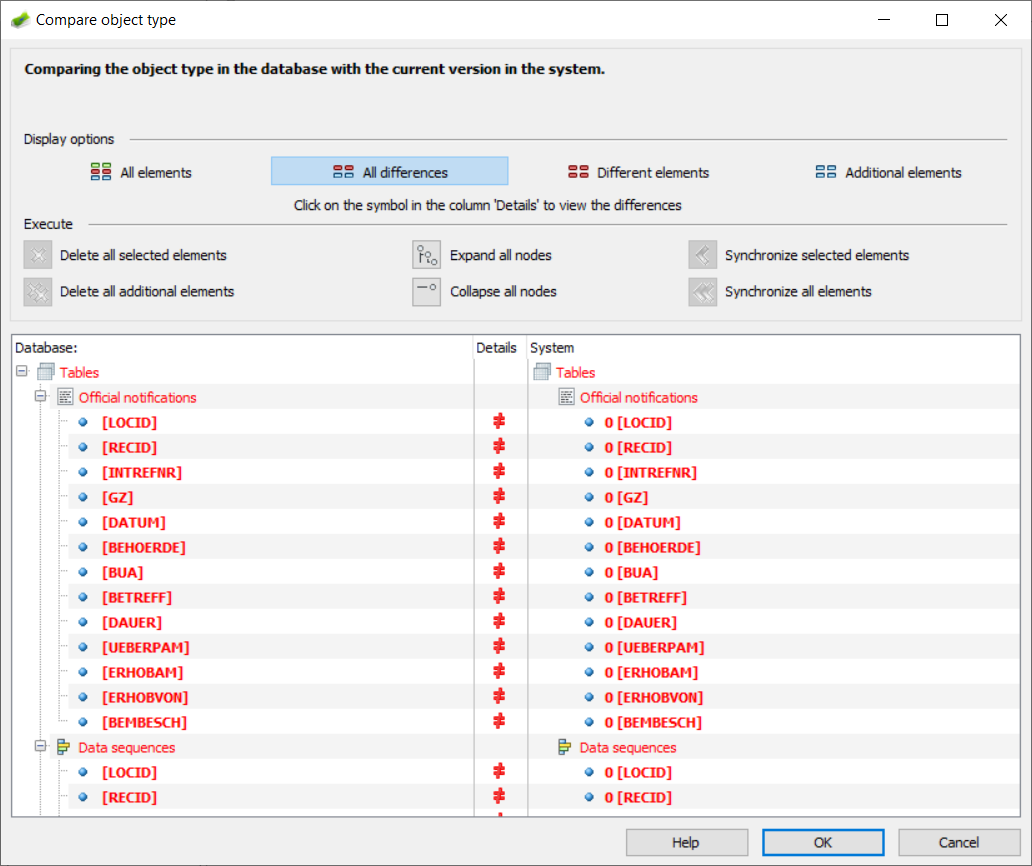Click the difference symbol next to [LOCID]

click(x=497, y=421)
